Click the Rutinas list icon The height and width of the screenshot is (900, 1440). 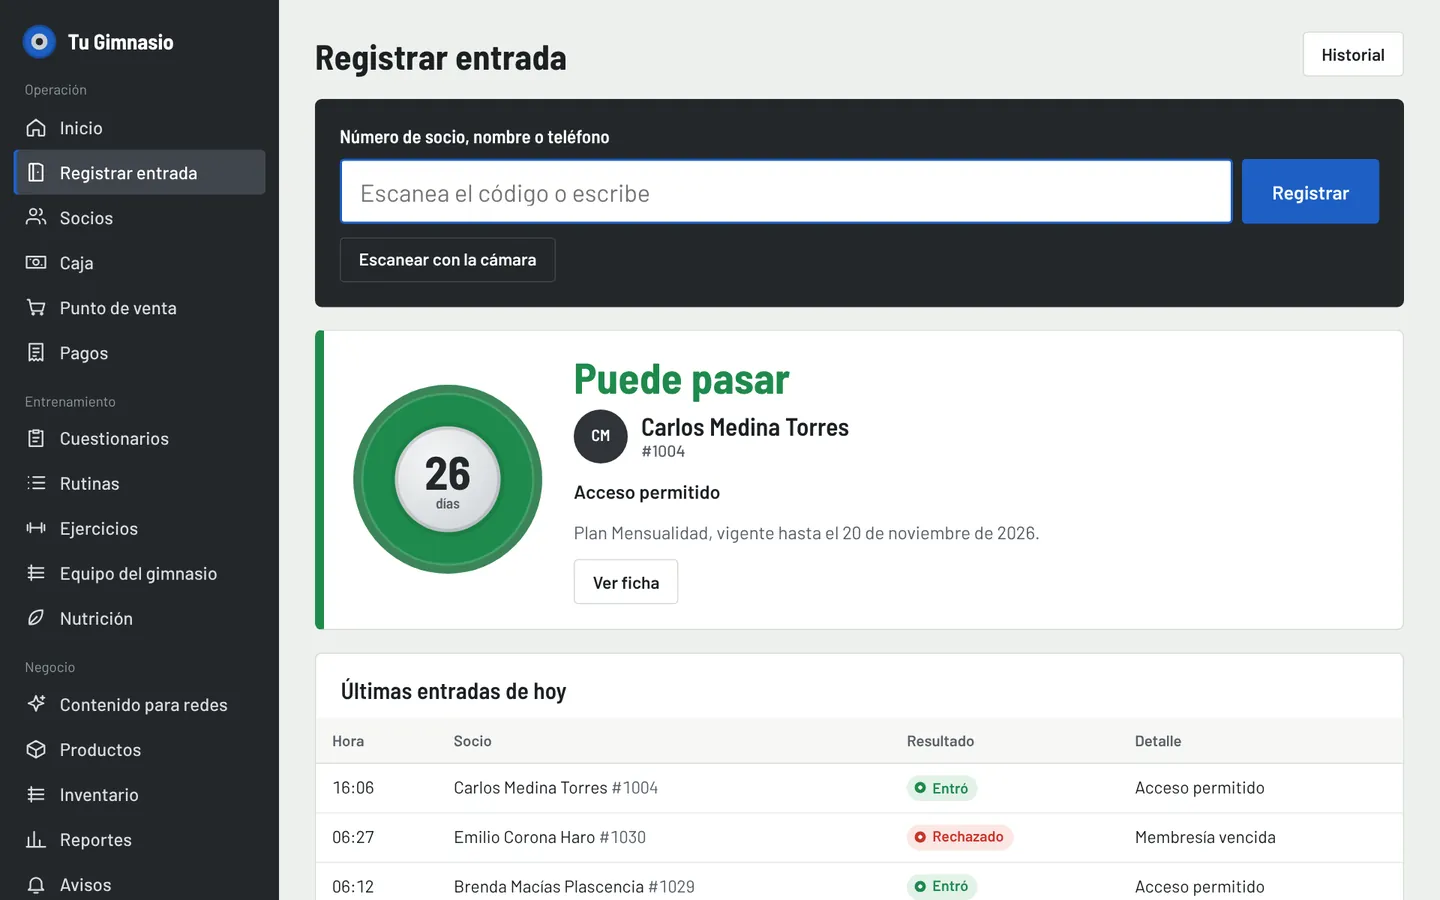point(36,483)
